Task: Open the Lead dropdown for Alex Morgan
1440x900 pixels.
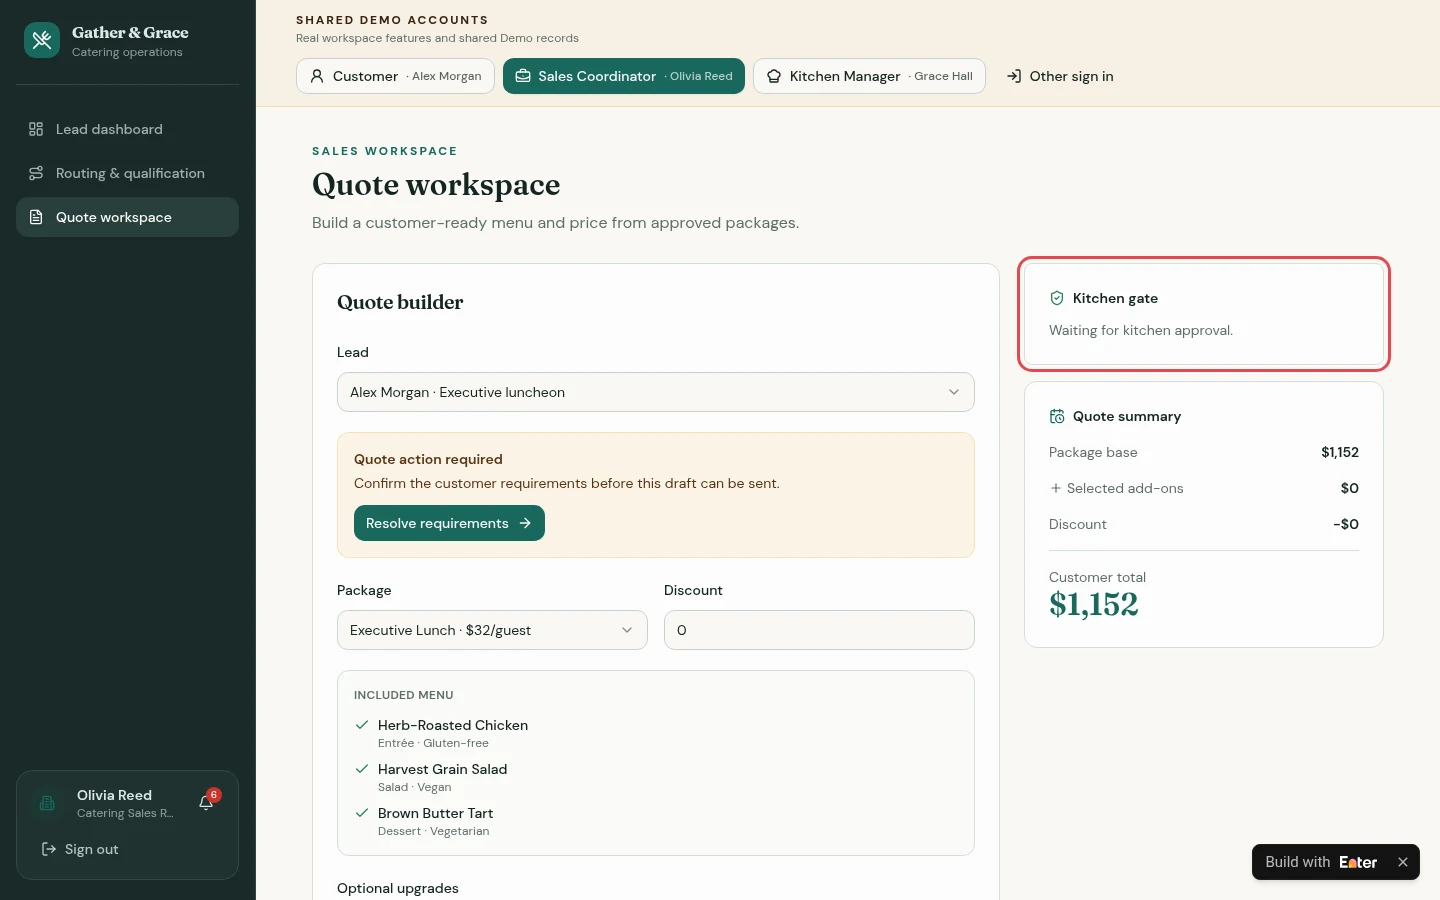Action: coord(656,392)
